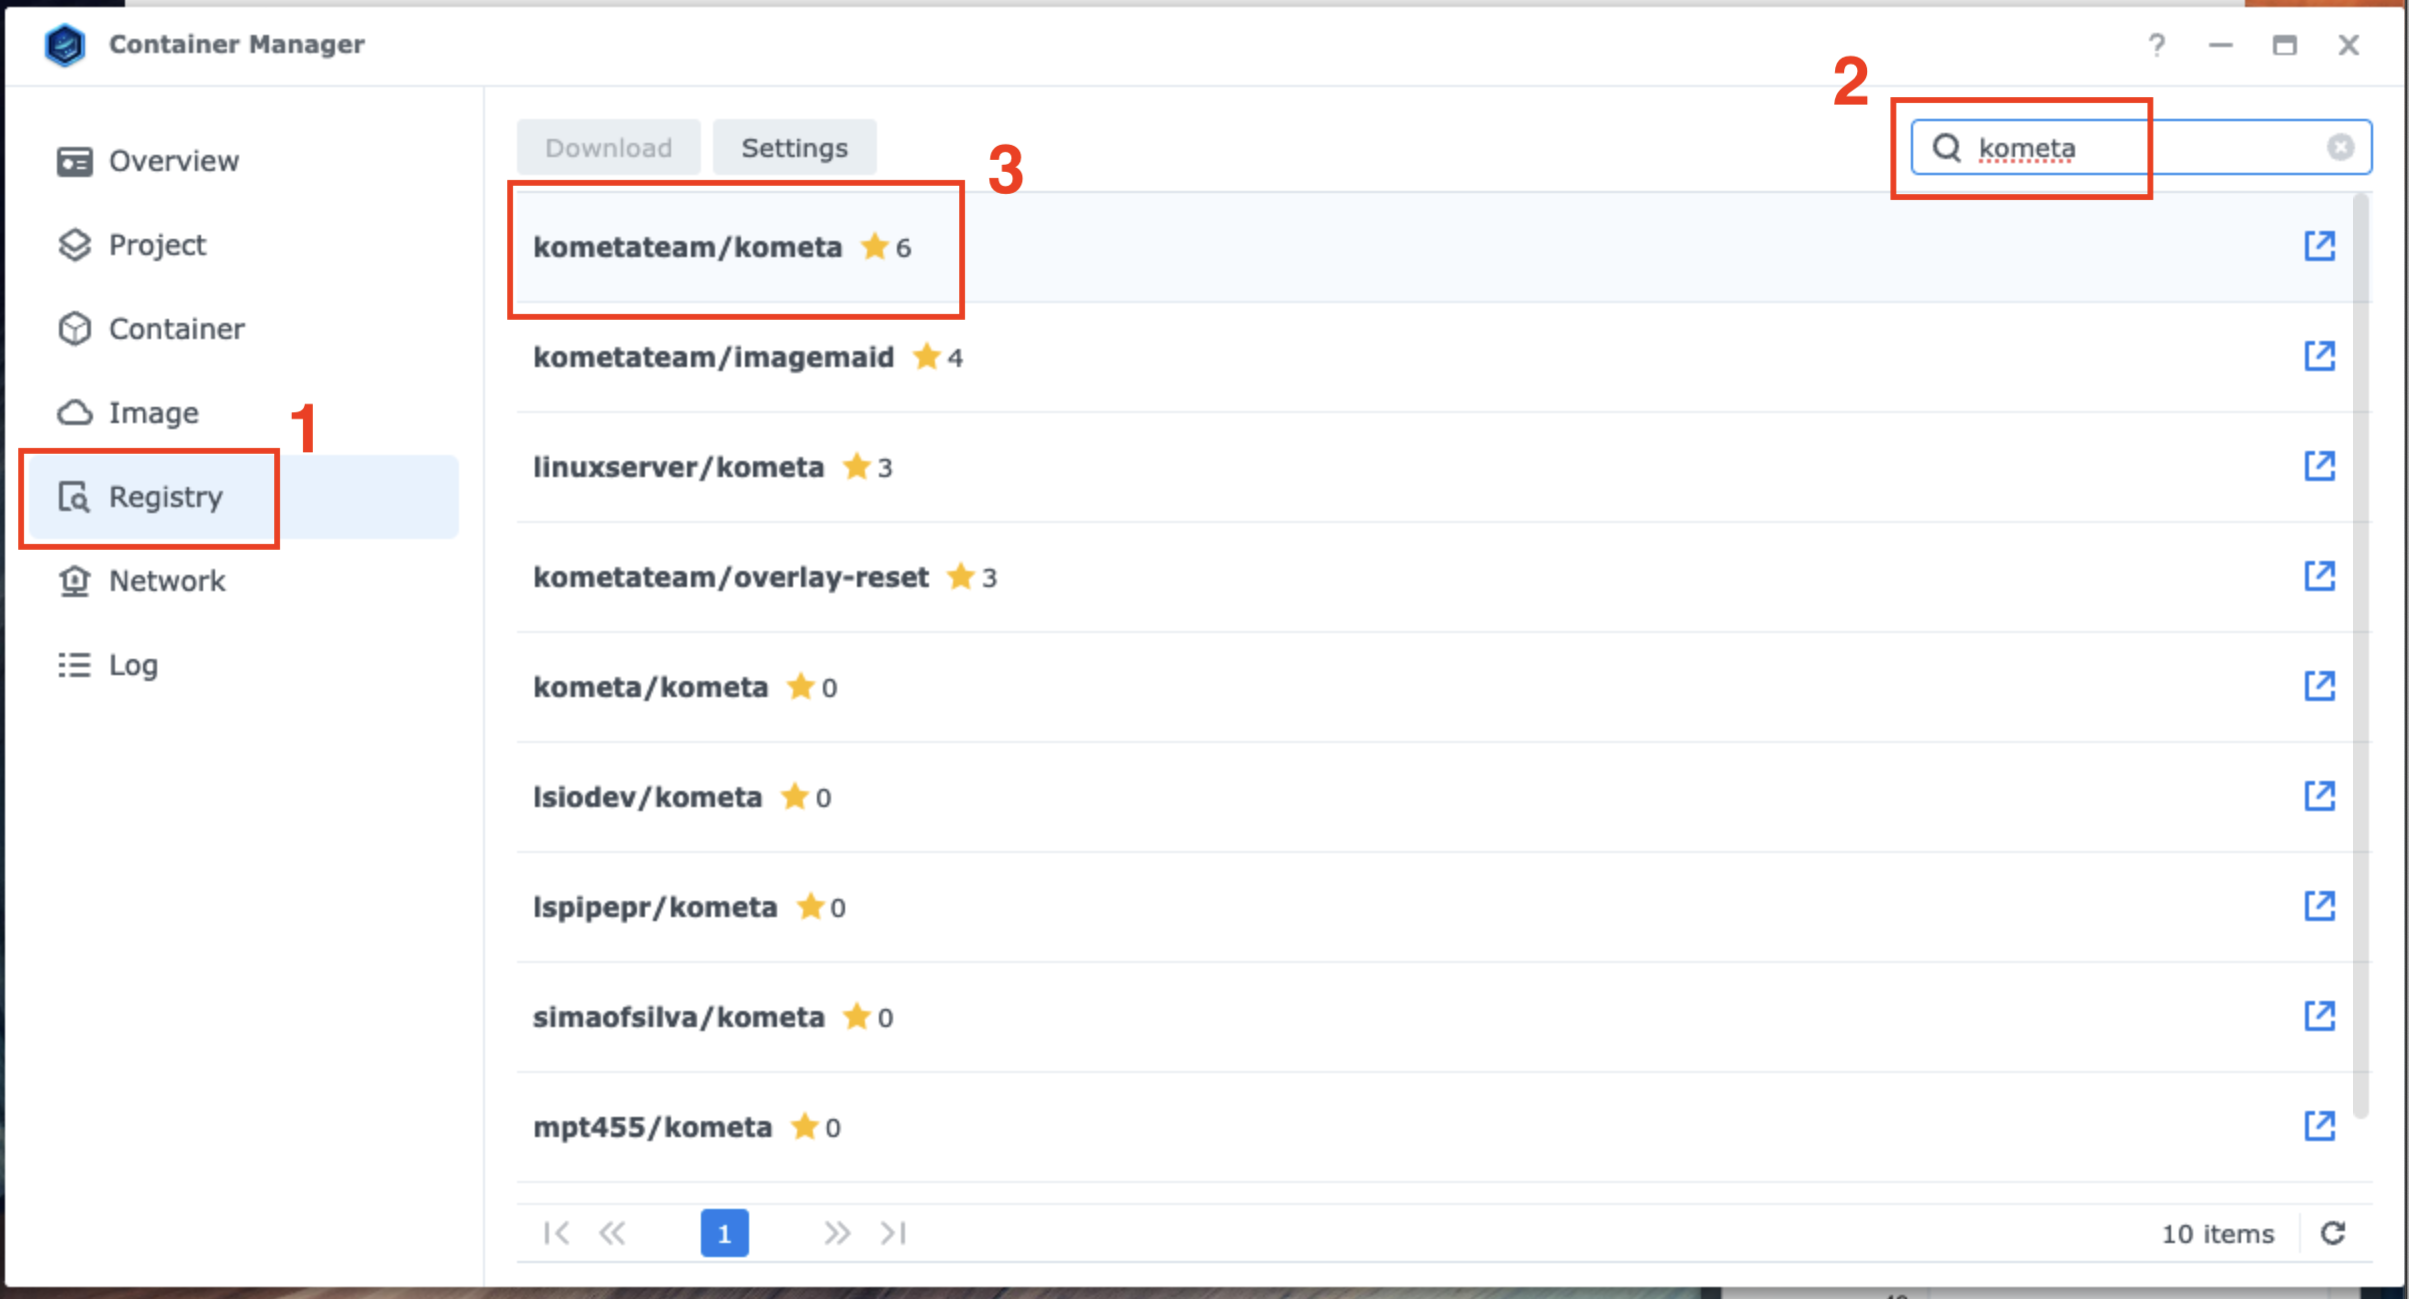Image resolution: width=2409 pixels, height=1299 pixels.
Task: Click the star rating of kometateam/kometa
Action: [886, 247]
